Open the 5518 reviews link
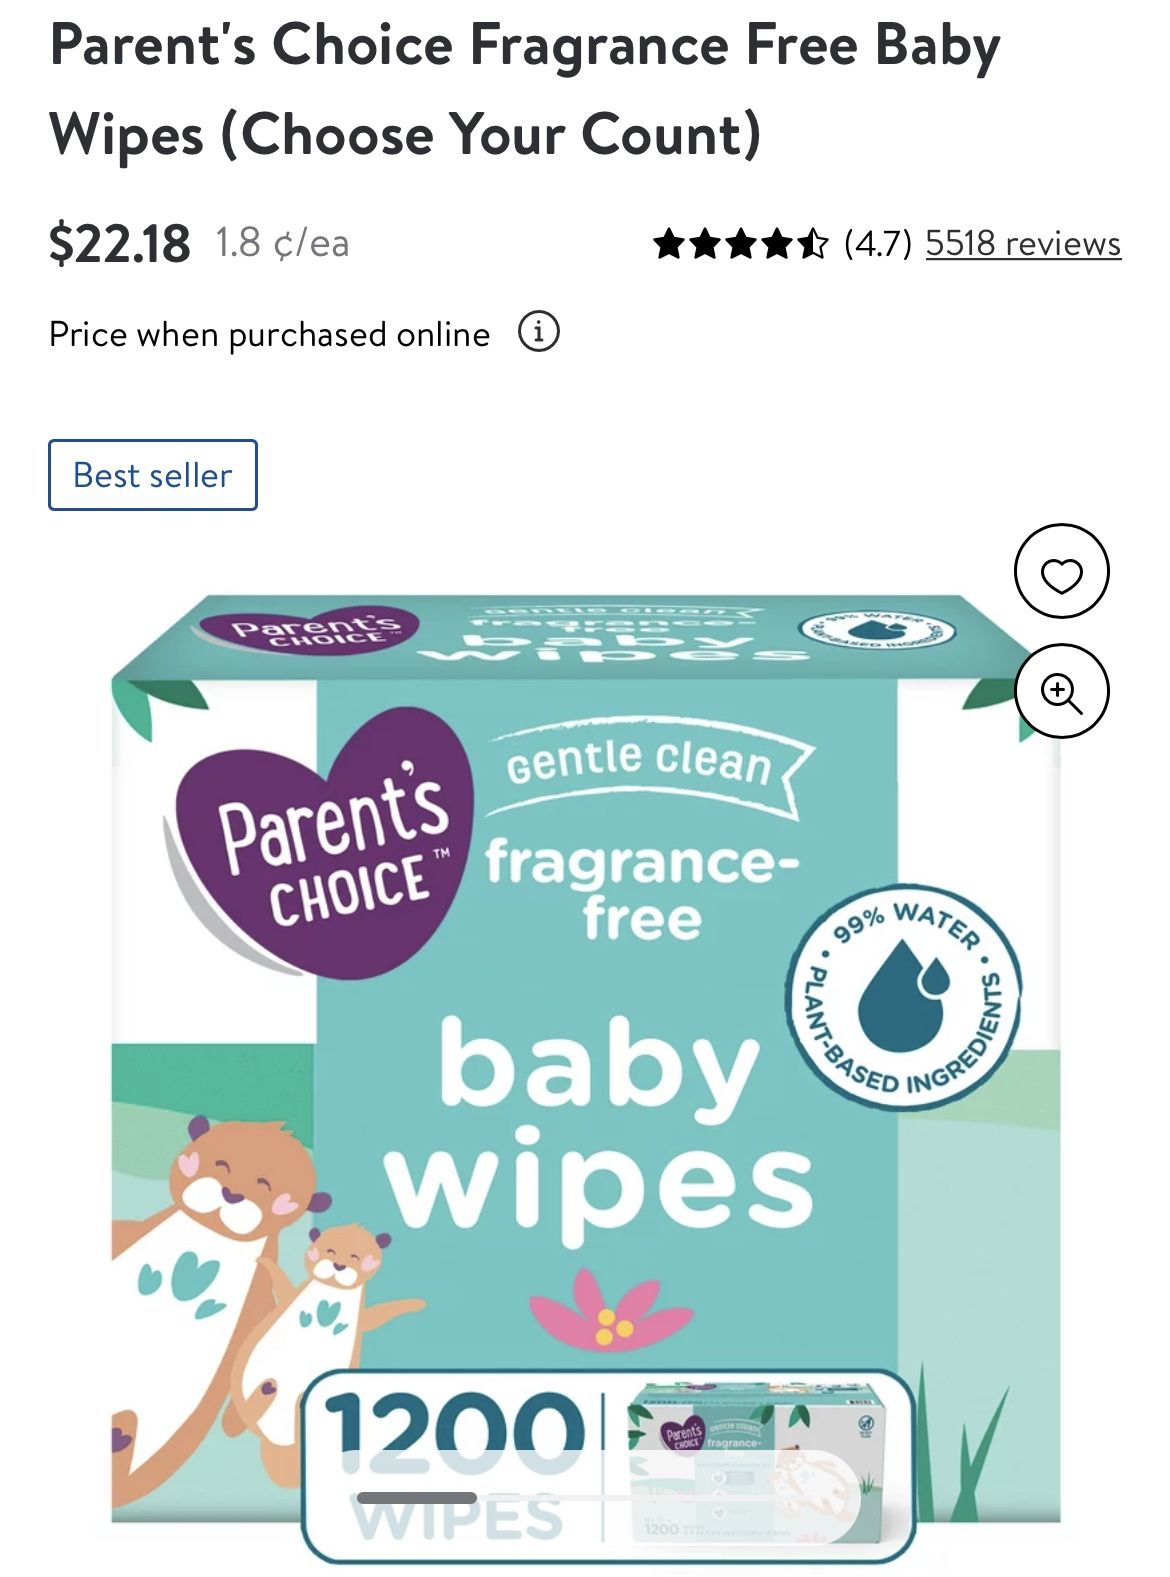This screenshot has width=1170, height=1577. click(1023, 243)
